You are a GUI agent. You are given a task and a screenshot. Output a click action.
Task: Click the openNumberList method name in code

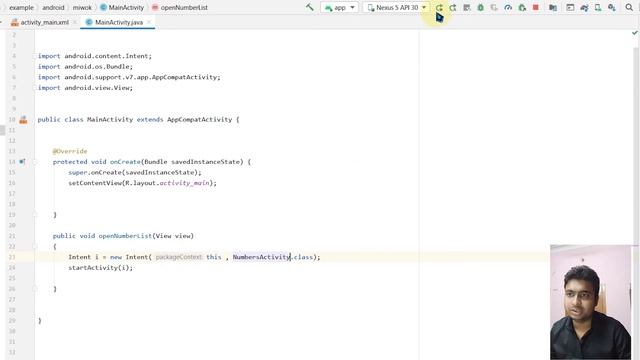coord(125,236)
